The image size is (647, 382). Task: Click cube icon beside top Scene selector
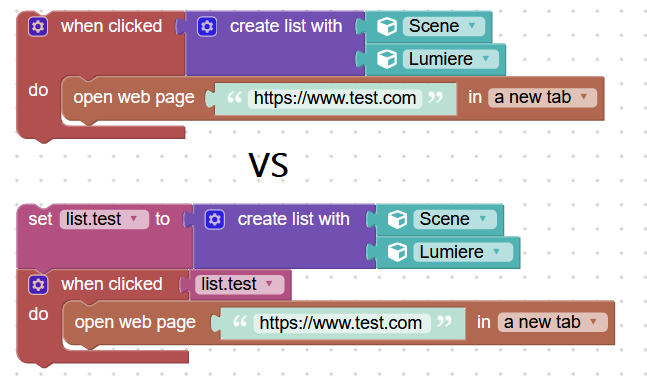click(387, 27)
